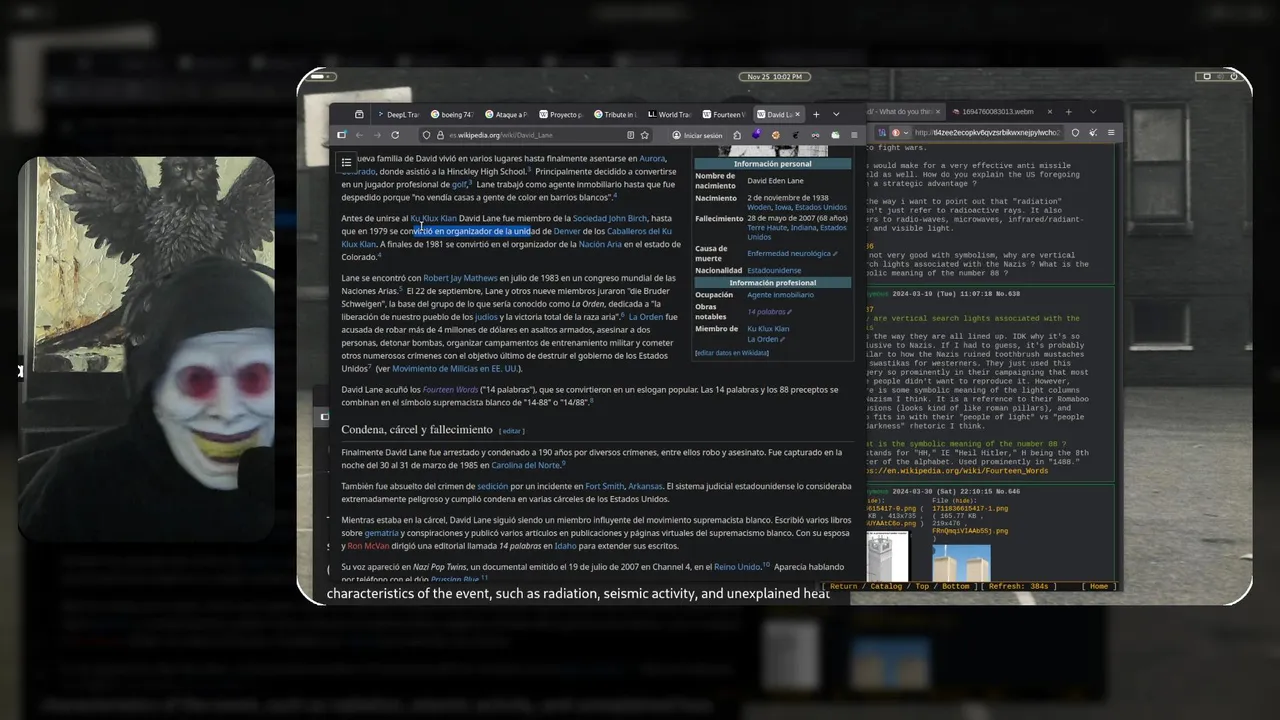
Task: Click the sidebar toggle icon left of back arrow
Action: click(x=342, y=135)
